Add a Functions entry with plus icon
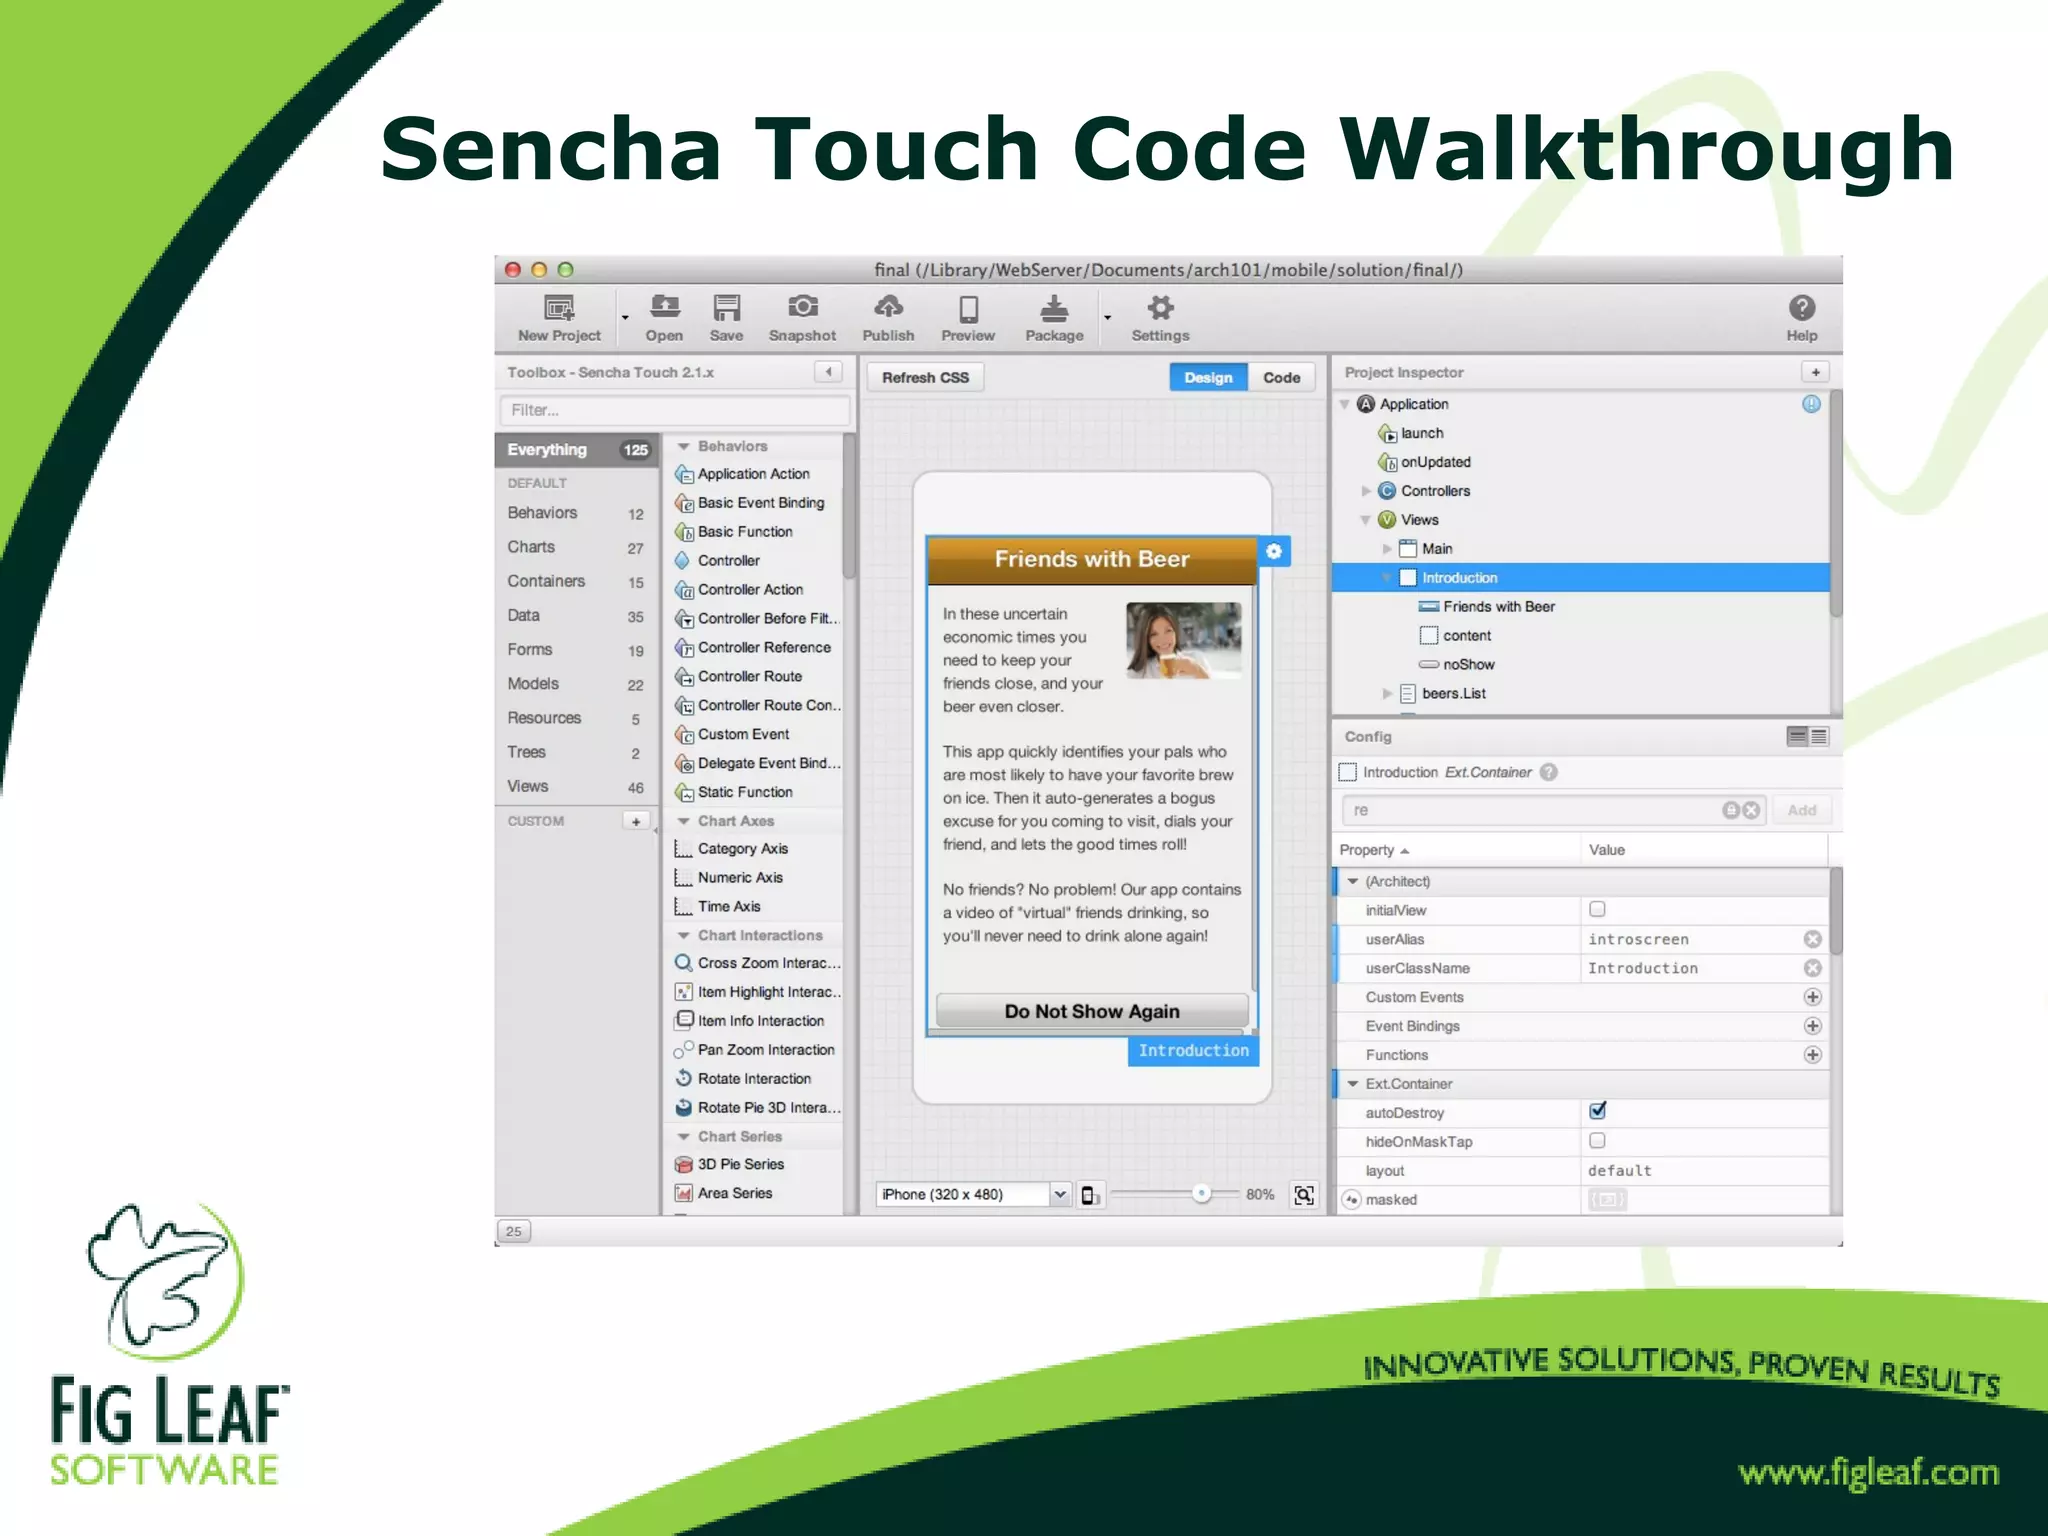 point(1812,1055)
